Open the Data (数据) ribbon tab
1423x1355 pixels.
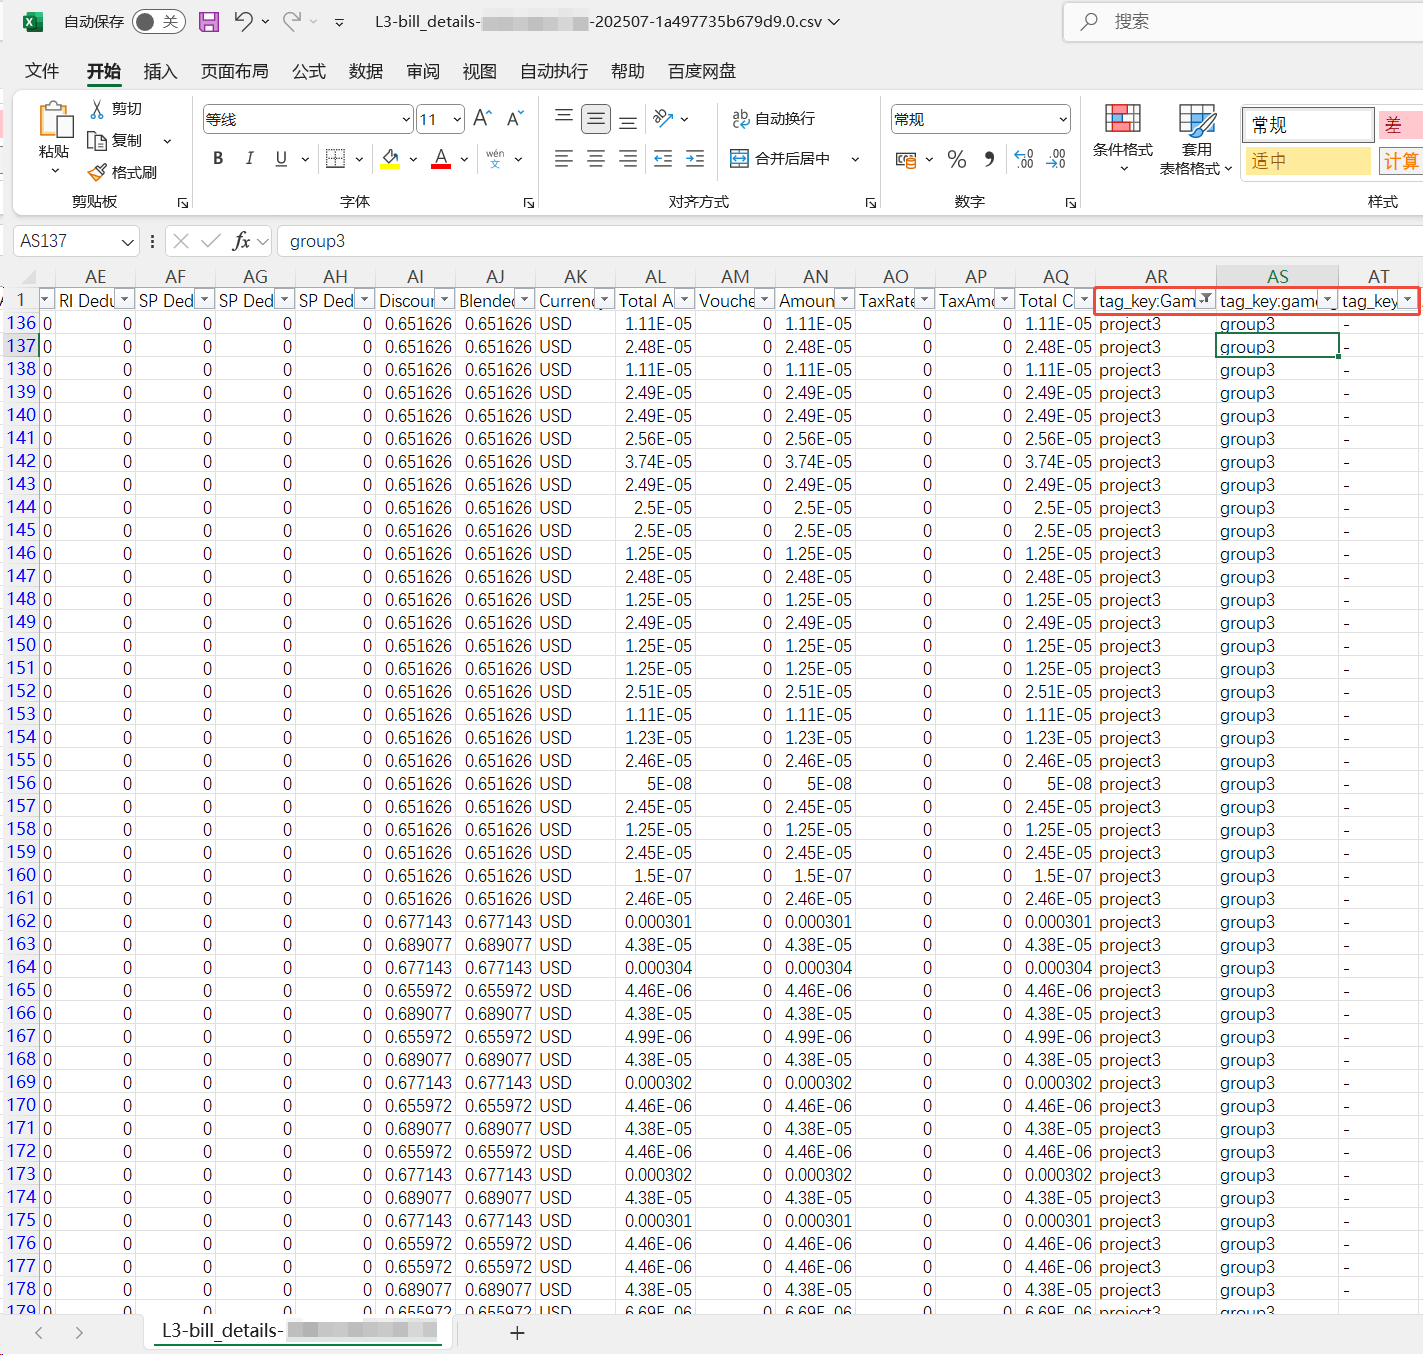click(x=365, y=71)
